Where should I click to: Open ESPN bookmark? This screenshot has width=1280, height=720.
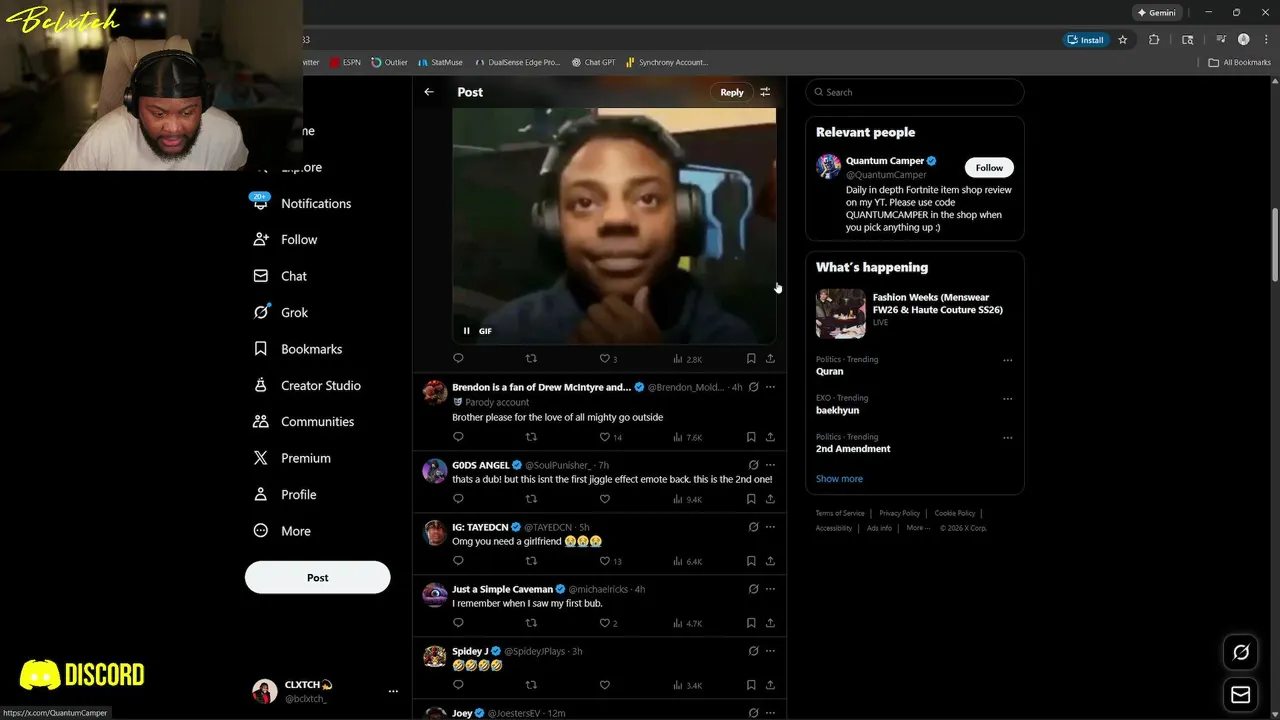(345, 62)
